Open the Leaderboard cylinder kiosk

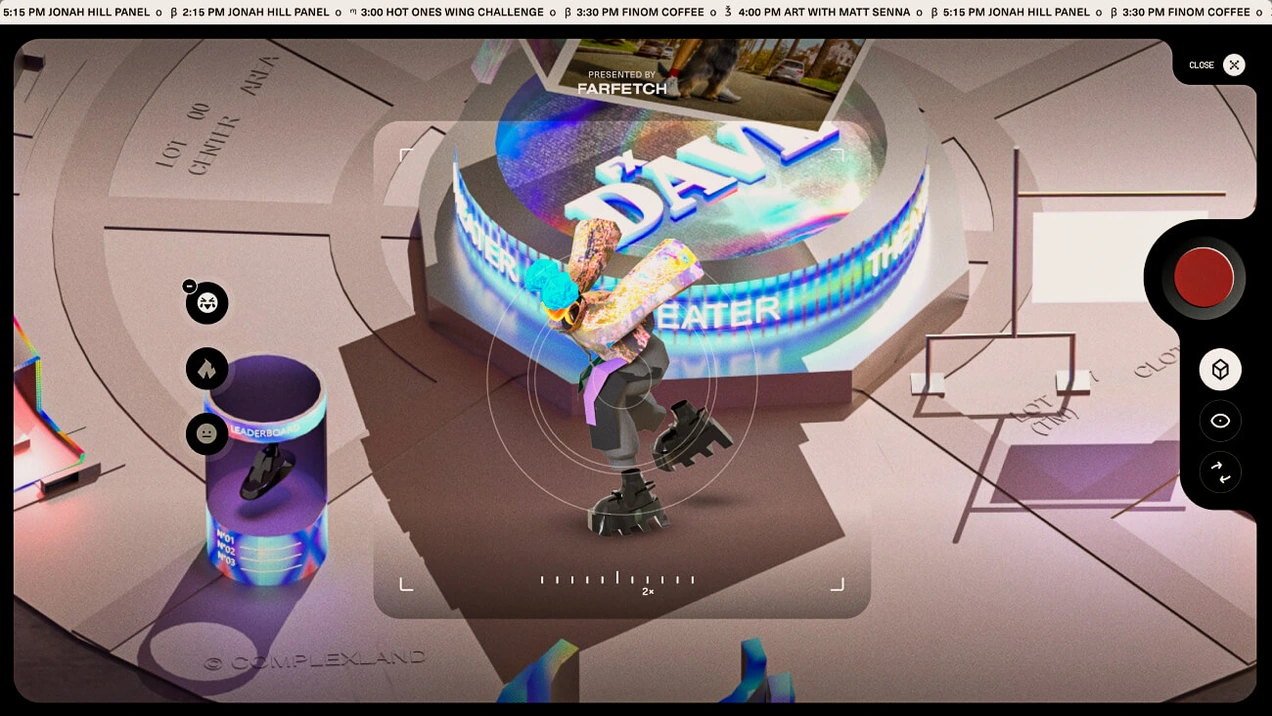click(266, 470)
